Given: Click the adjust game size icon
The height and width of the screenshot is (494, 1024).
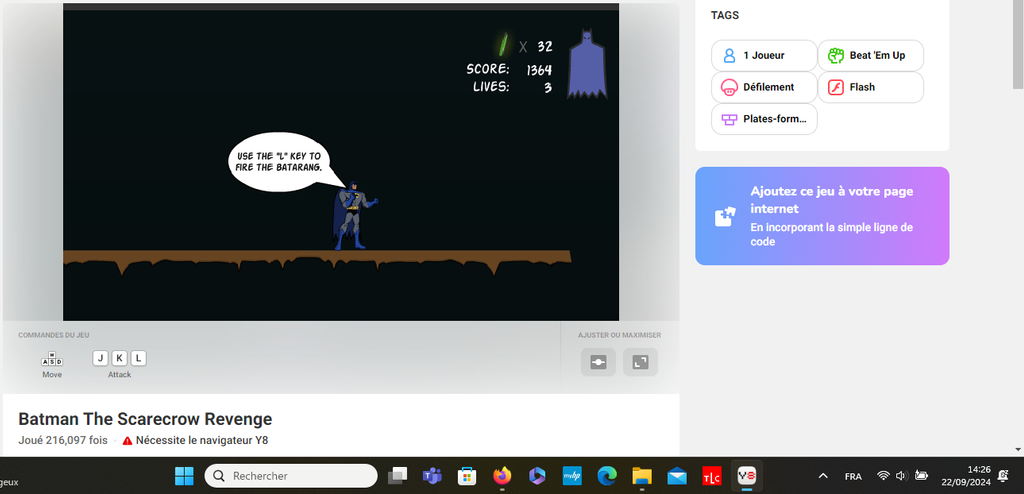Looking at the screenshot, I should click(598, 362).
